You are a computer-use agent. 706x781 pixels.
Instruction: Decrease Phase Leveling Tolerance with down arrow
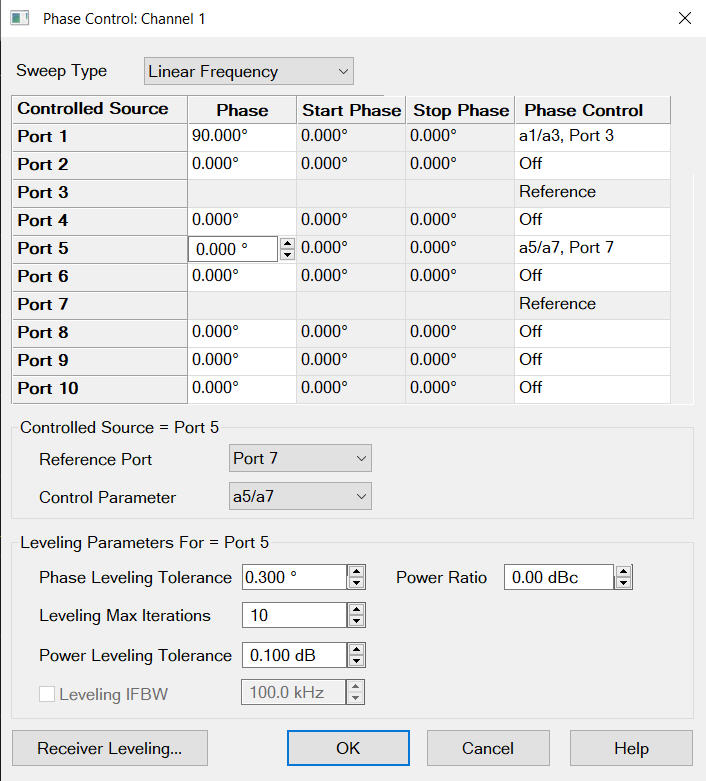pos(356,583)
